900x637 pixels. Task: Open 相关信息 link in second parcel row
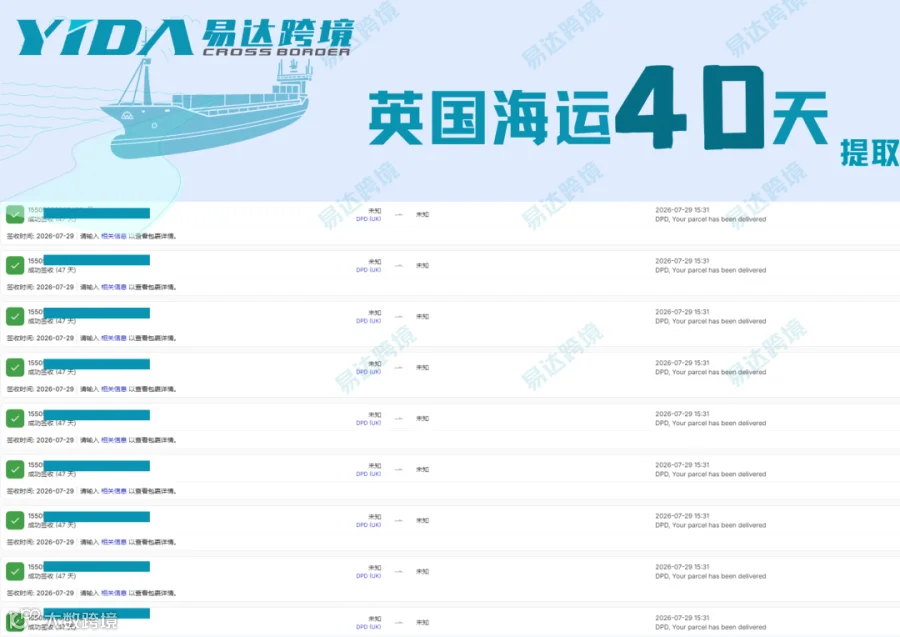[114, 287]
